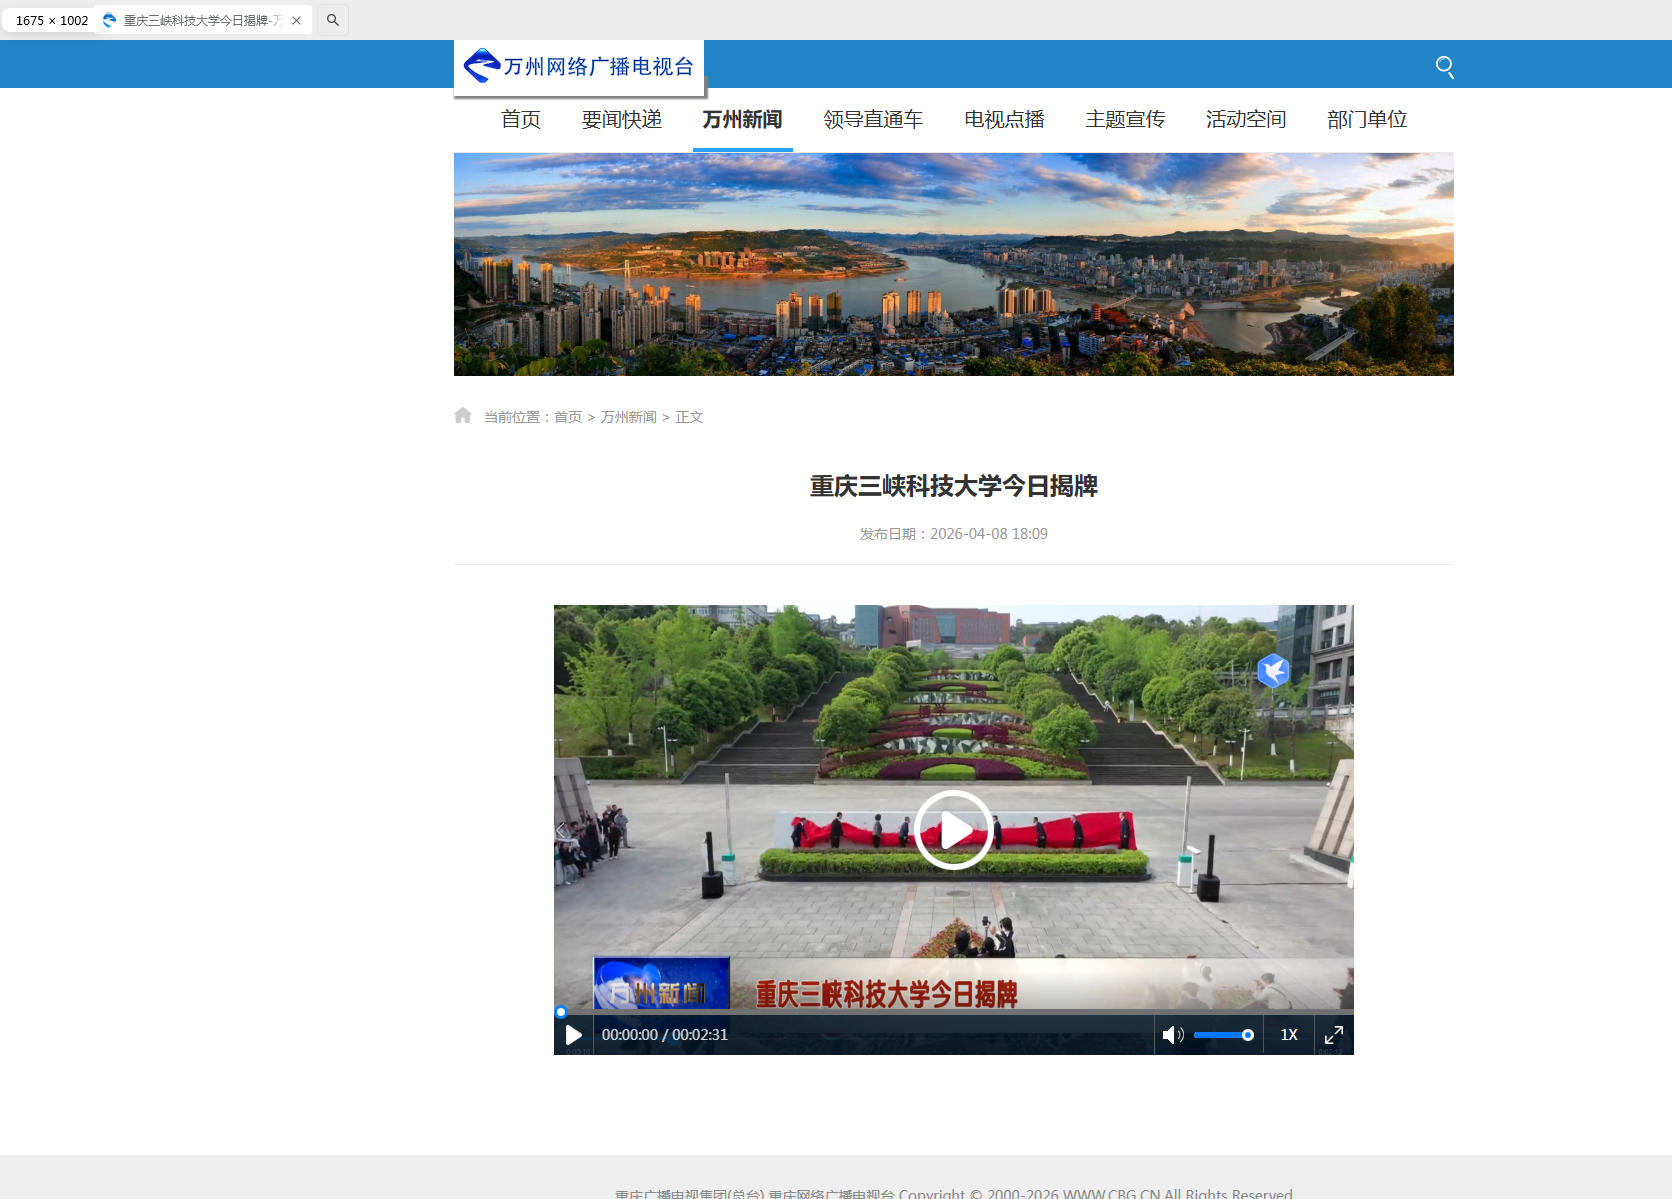Open the 首页 navigation item
Image resolution: width=1672 pixels, height=1199 pixels.
(x=520, y=120)
